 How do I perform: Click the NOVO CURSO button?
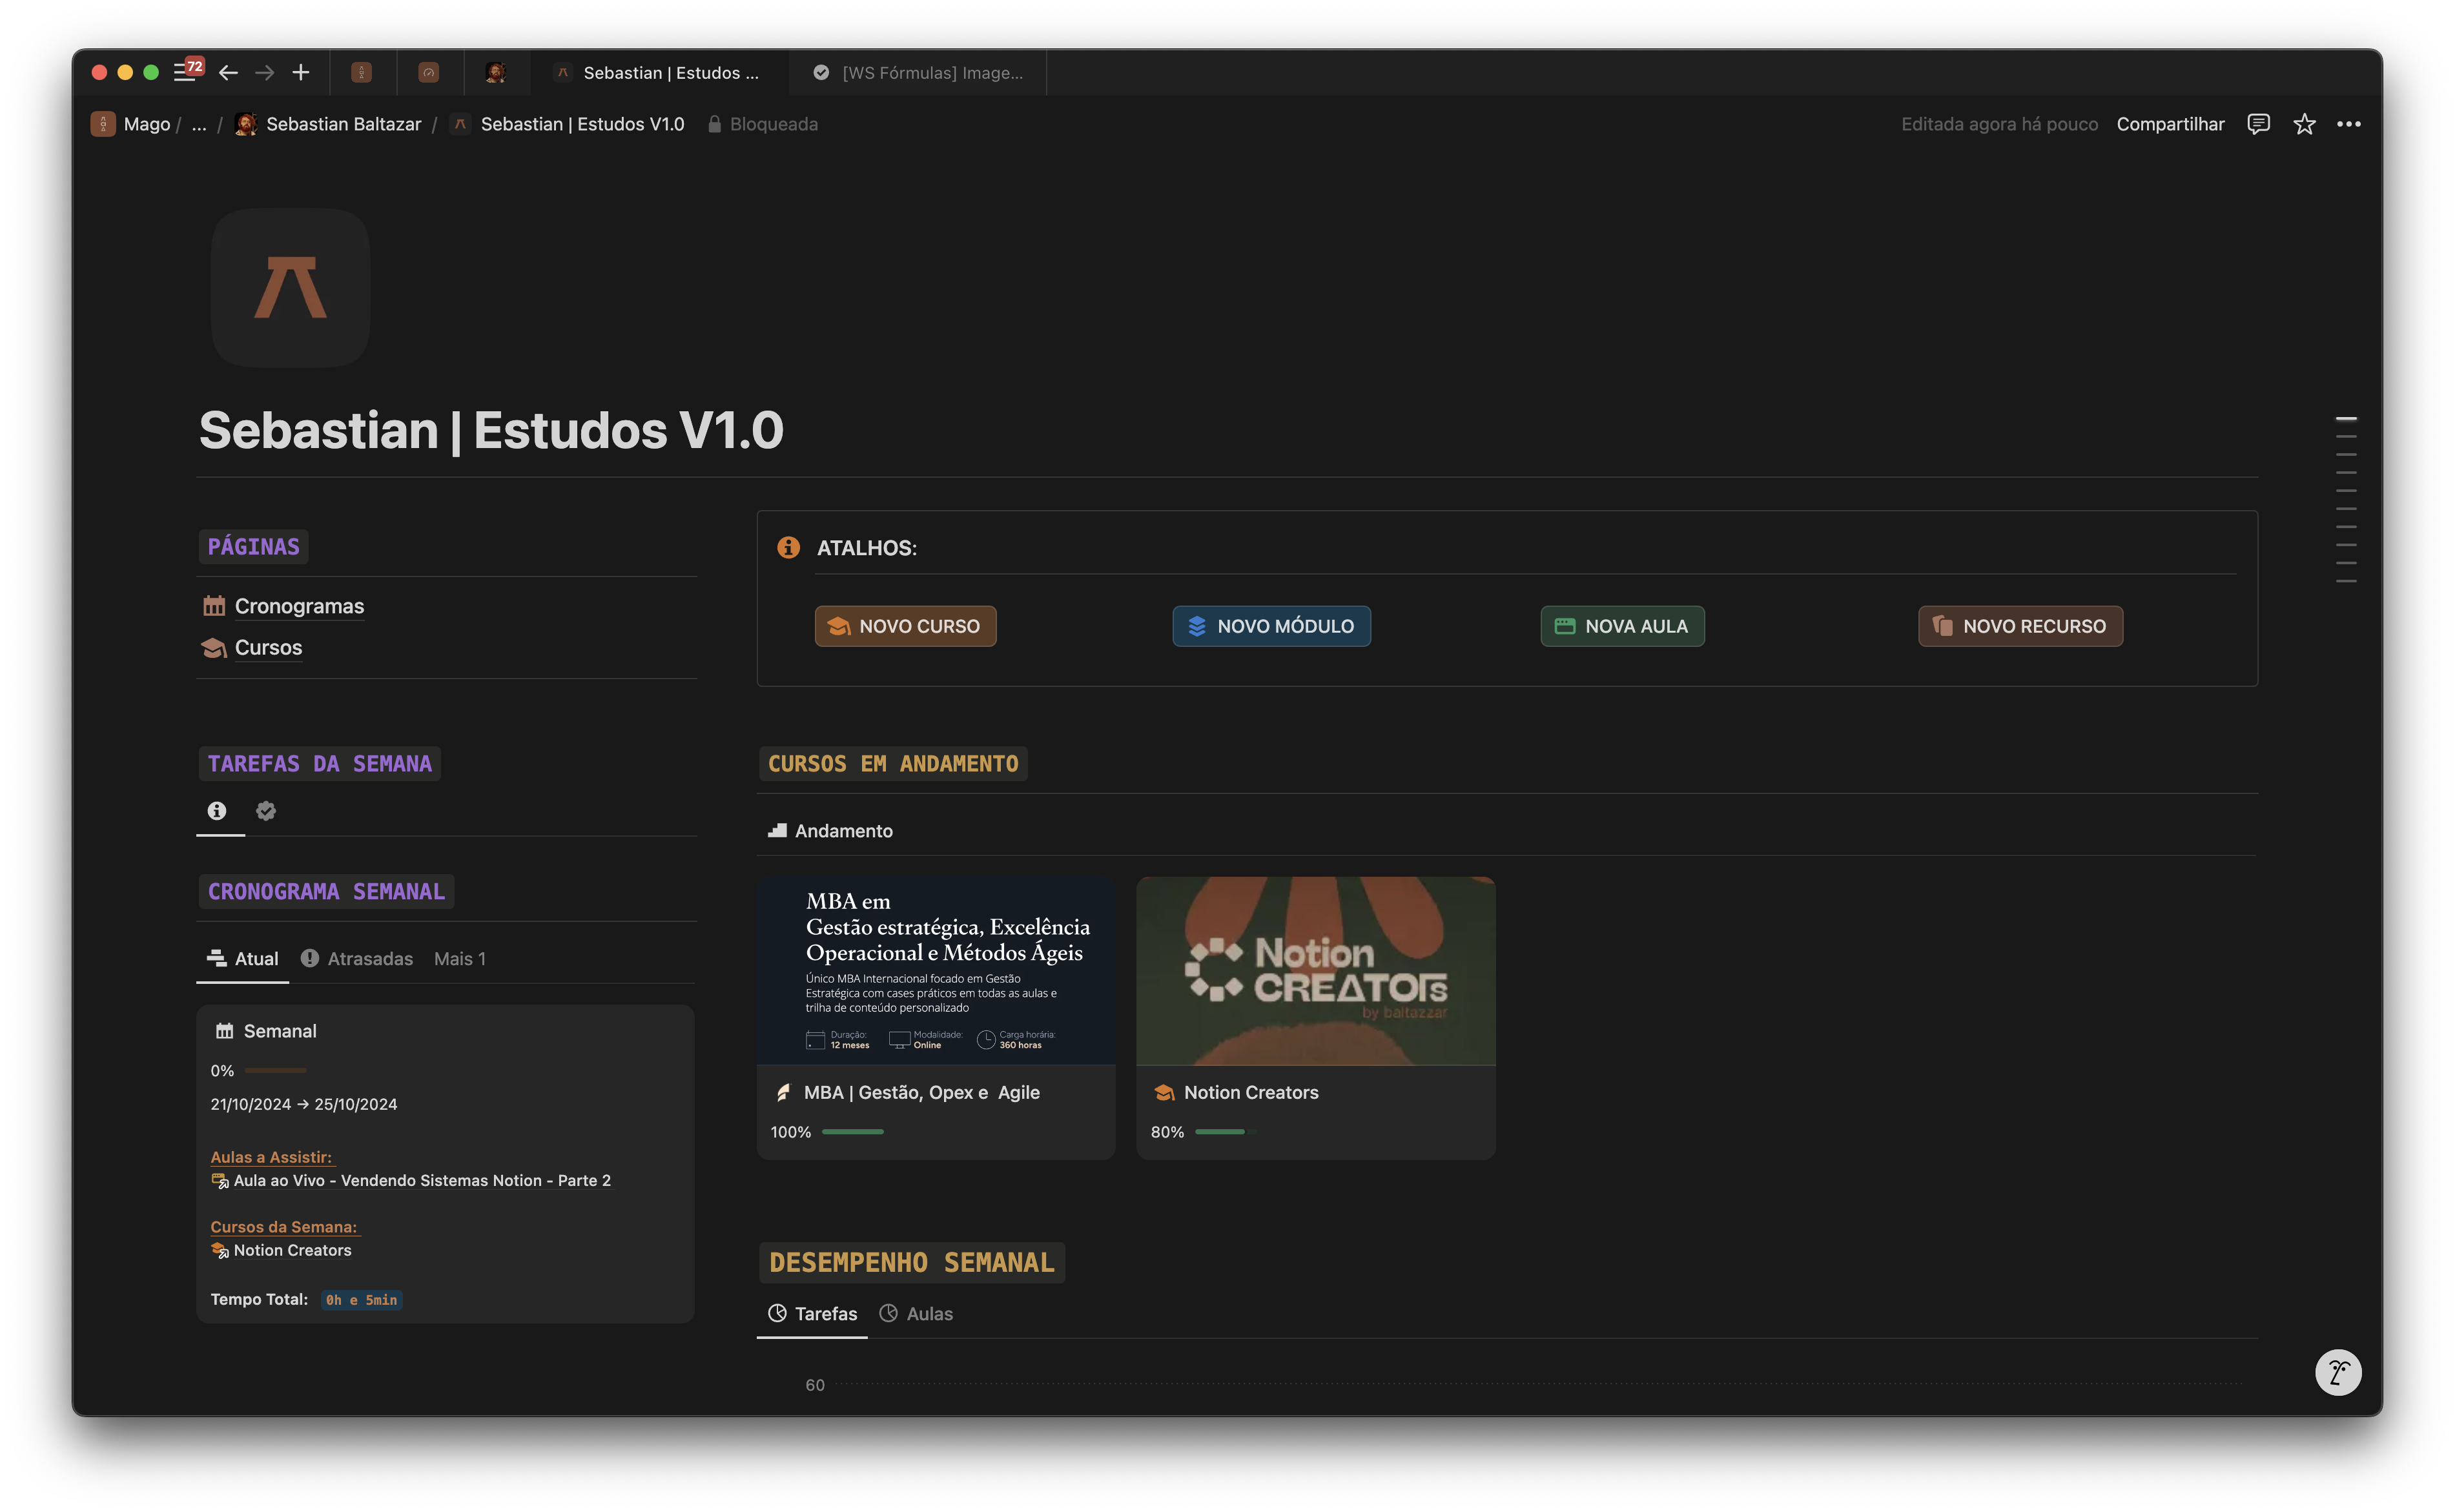905,626
